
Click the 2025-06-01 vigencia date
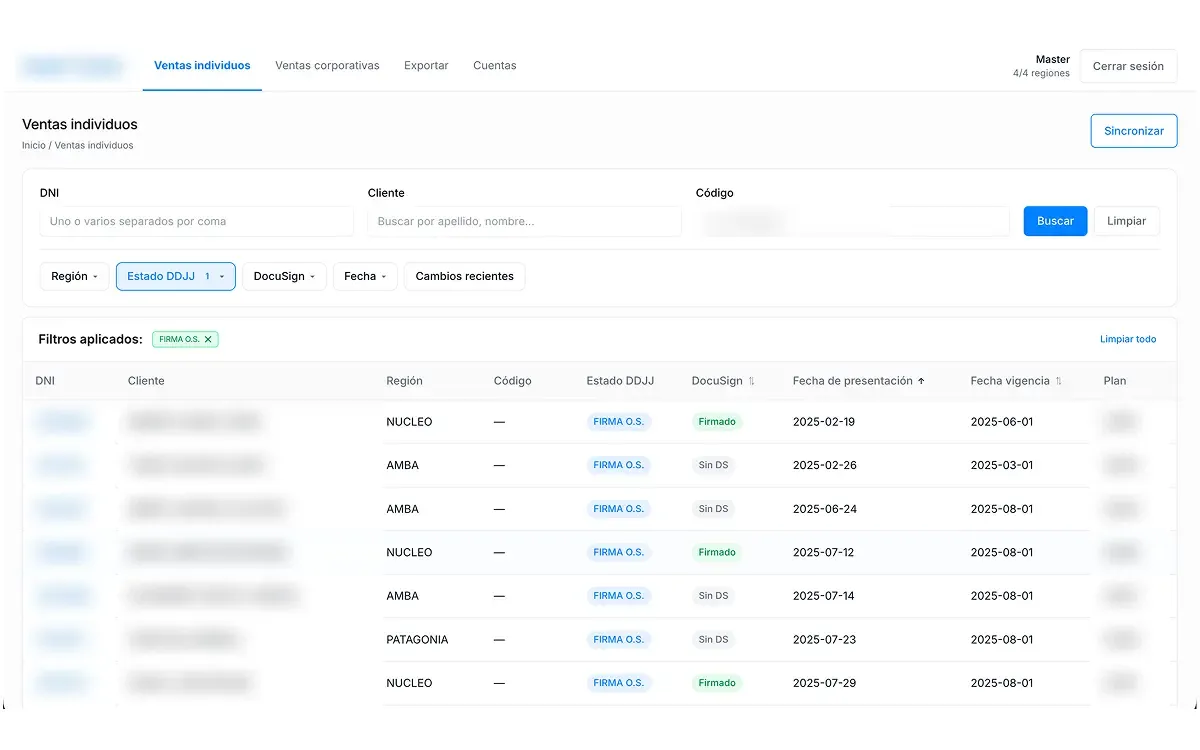click(1002, 422)
